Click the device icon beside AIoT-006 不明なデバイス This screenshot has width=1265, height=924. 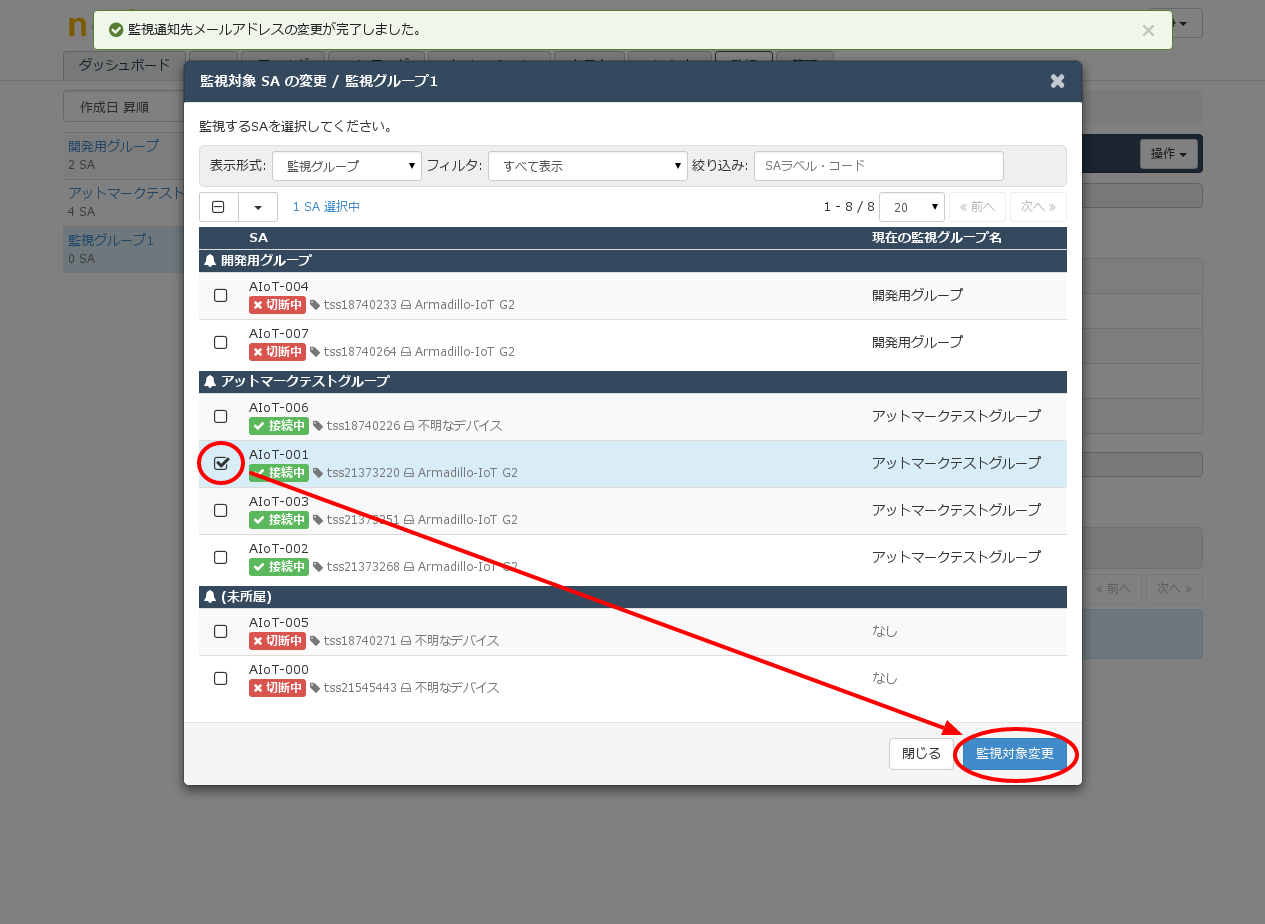409,426
